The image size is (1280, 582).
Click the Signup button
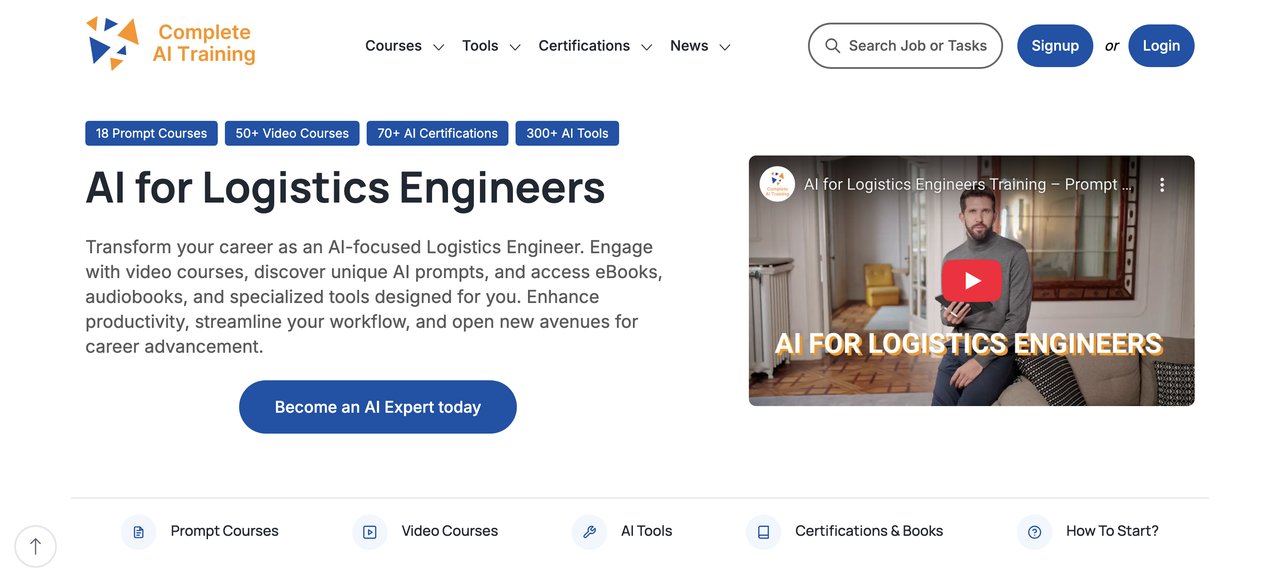1055,46
